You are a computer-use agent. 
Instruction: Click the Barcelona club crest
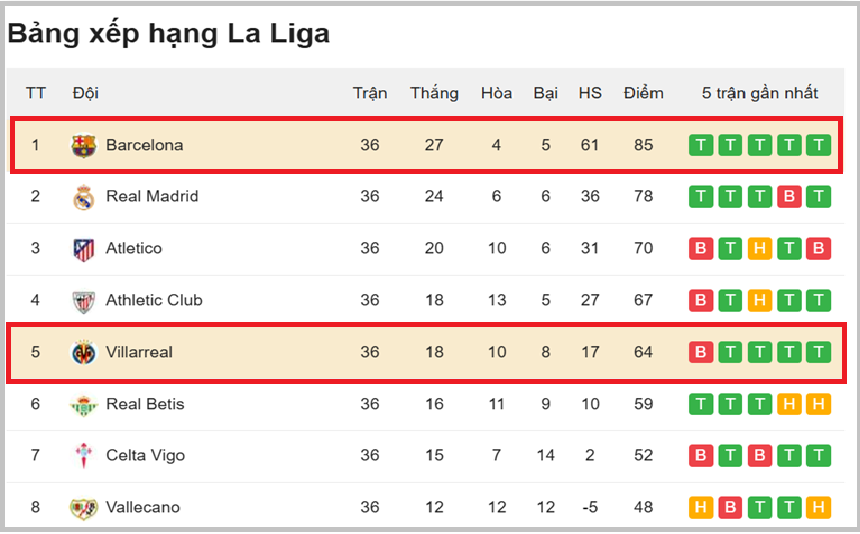pos(83,146)
